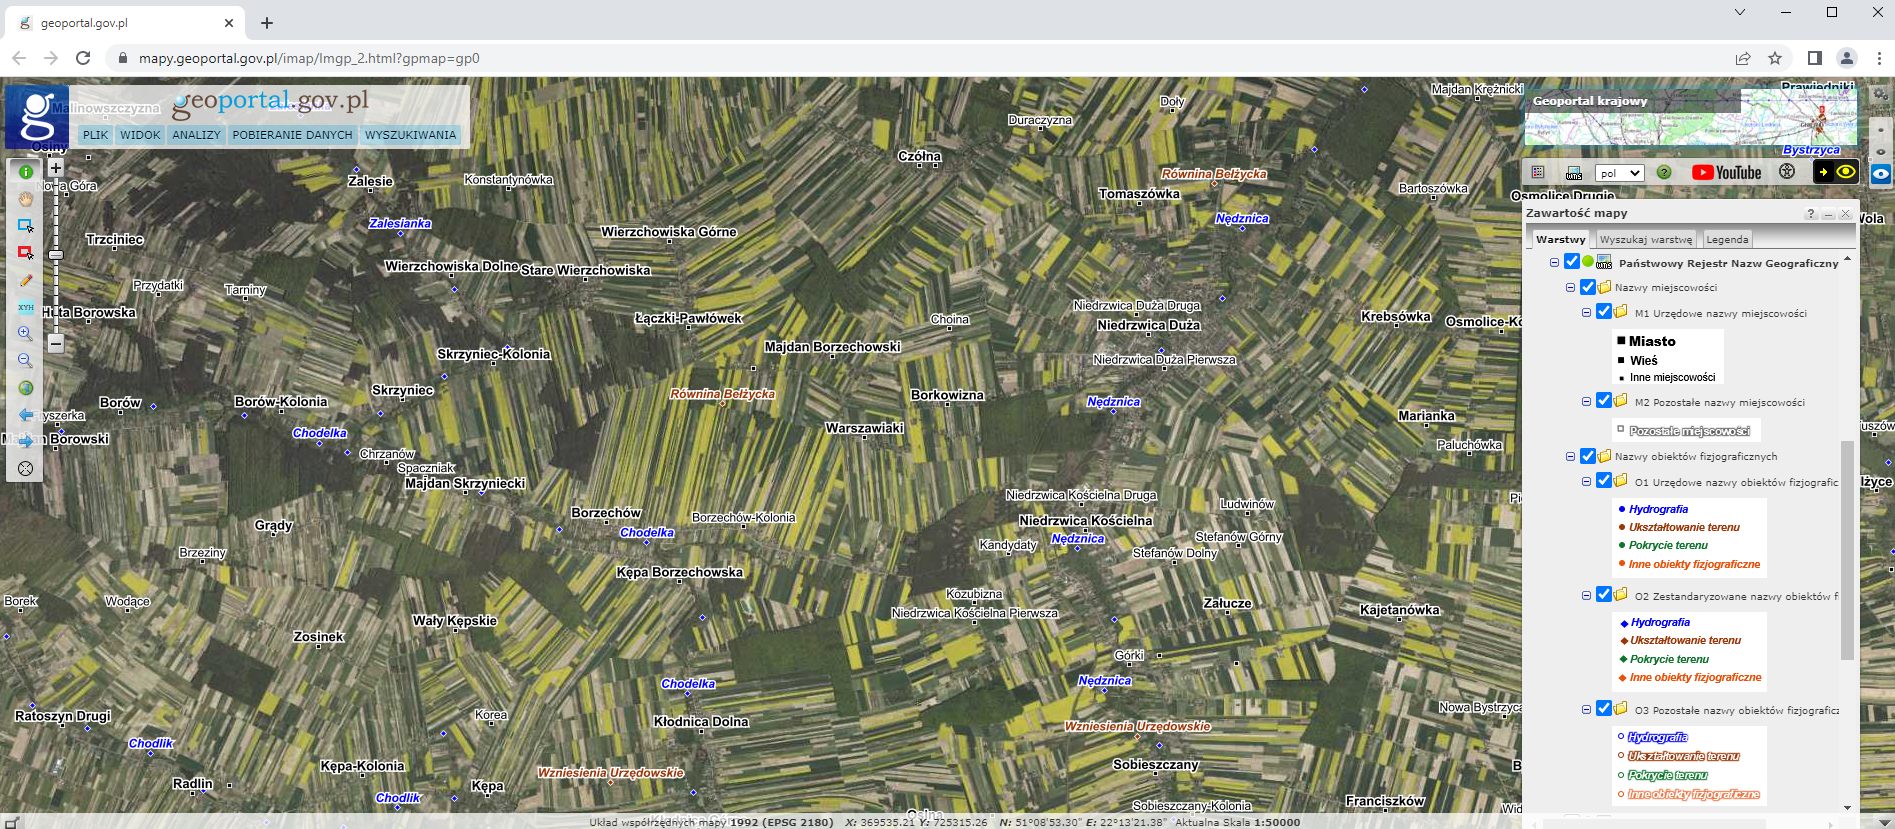
Task: Toggle M1 Urzędowe nazwy miejscowości checkbox
Action: coord(1604,312)
